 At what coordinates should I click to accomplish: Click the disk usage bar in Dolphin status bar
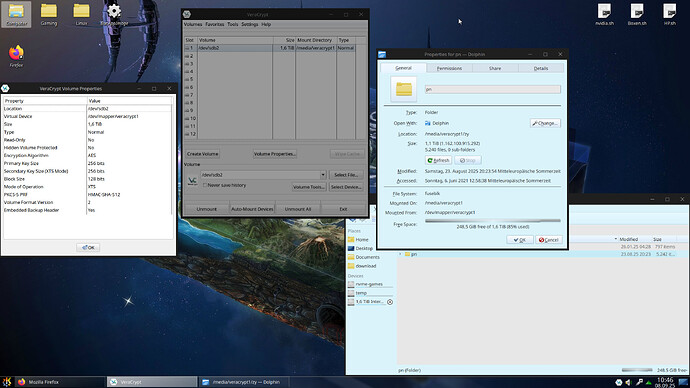[637, 370]
